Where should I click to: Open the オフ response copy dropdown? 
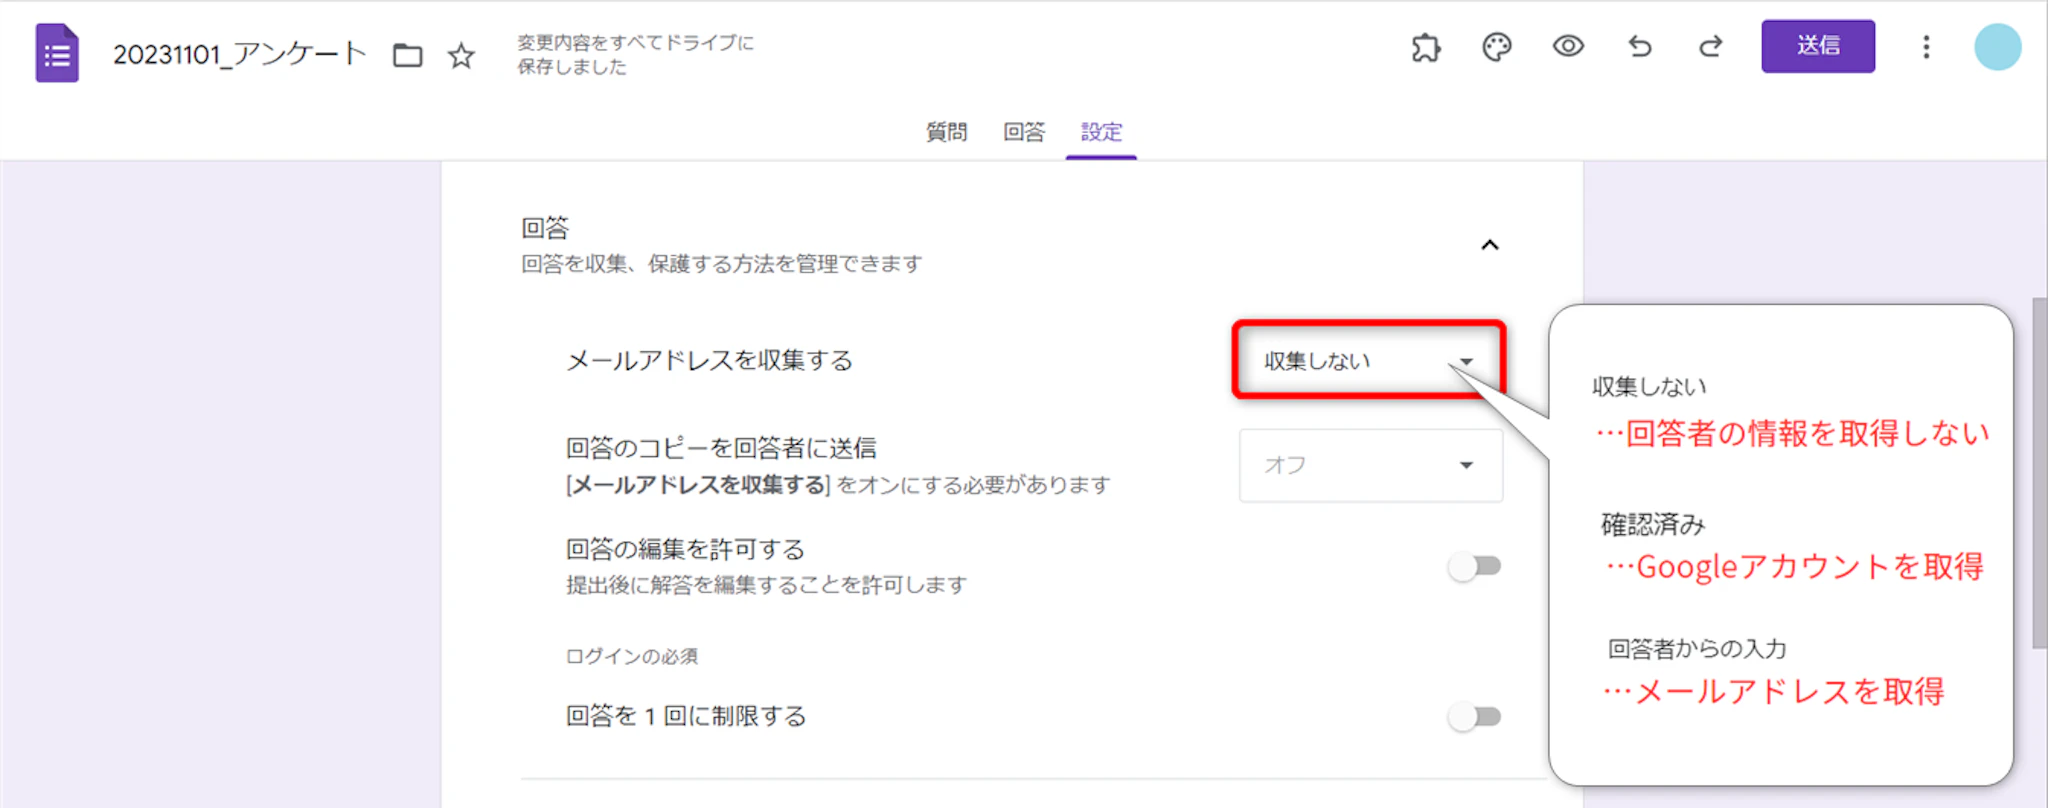pos(1370,465)
